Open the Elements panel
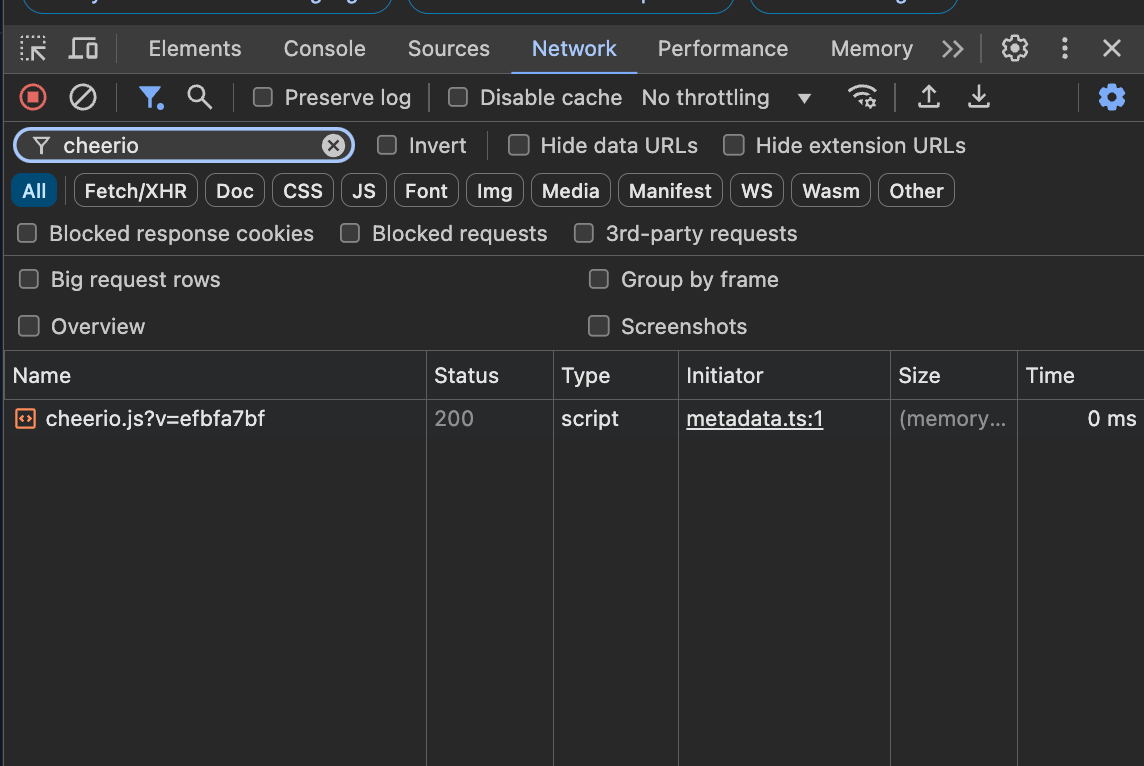 point(194,48)
